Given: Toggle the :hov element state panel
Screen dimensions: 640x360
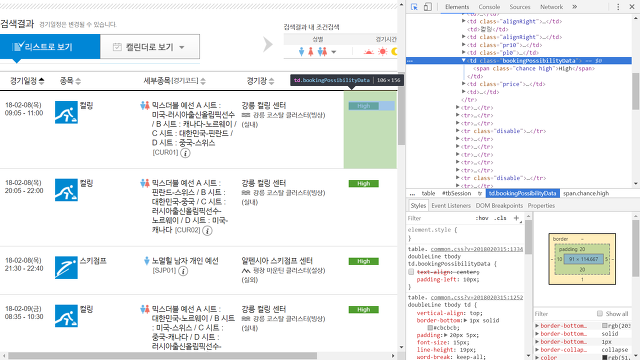Looking at the screenshot, I should click(x=482, y=218).
